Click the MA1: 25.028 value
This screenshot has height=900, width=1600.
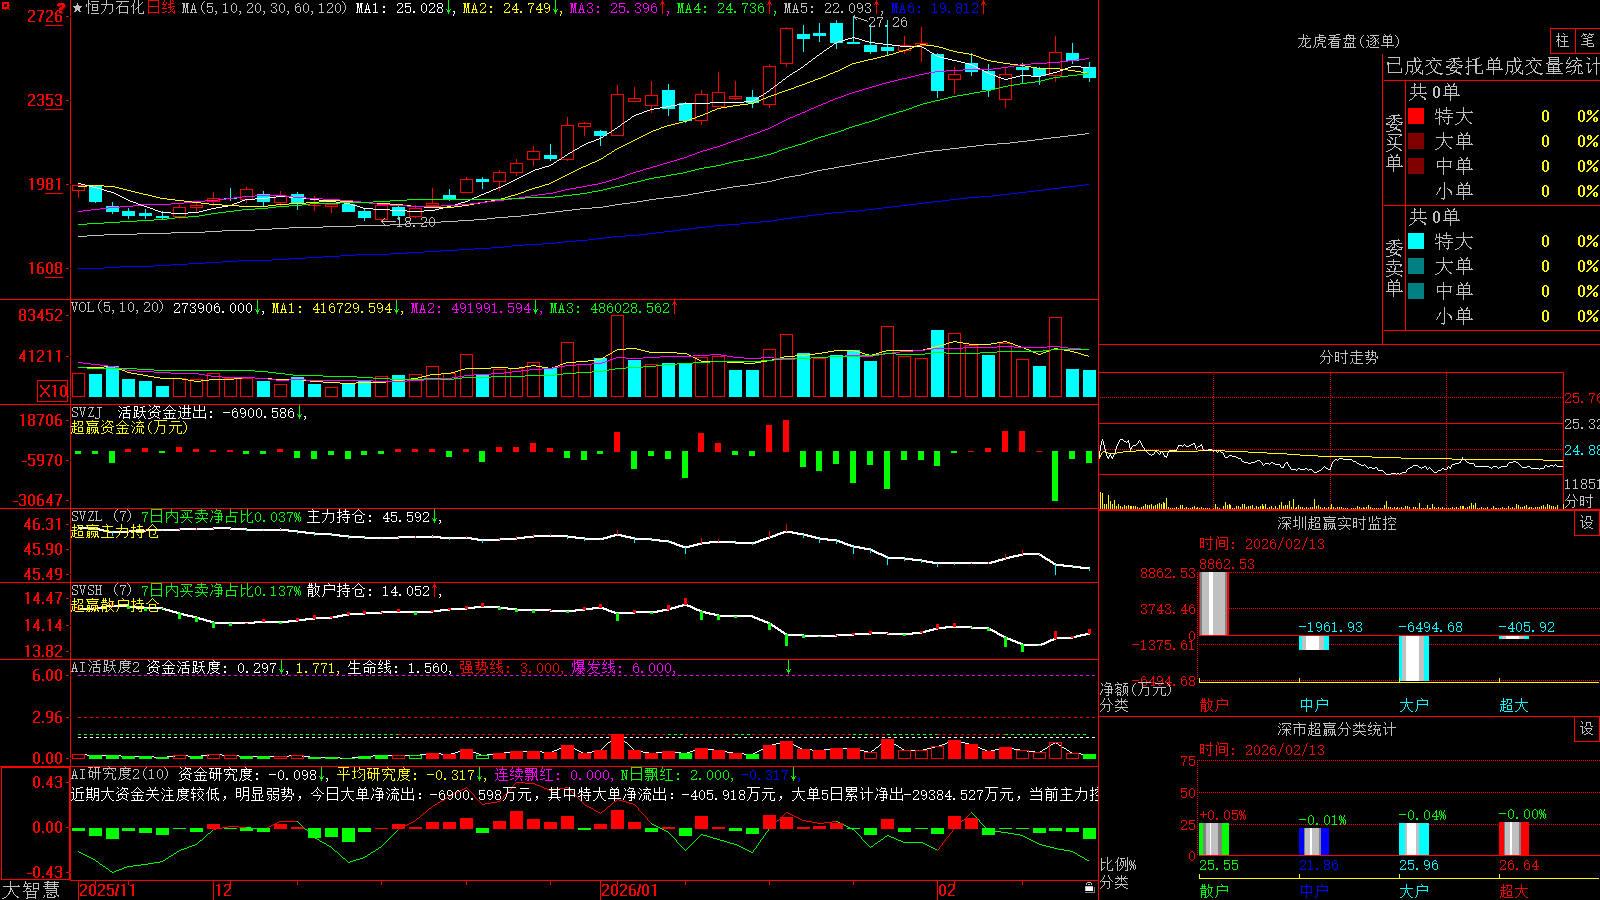(x=405, y=8)
